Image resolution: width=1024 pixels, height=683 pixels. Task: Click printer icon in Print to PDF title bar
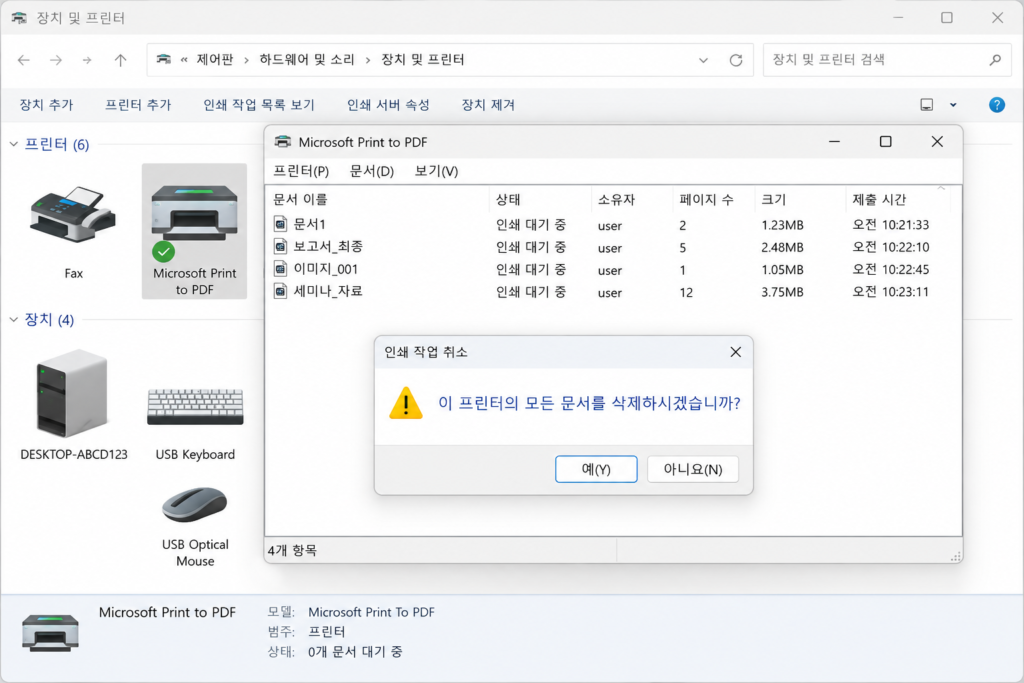point(283,142)
